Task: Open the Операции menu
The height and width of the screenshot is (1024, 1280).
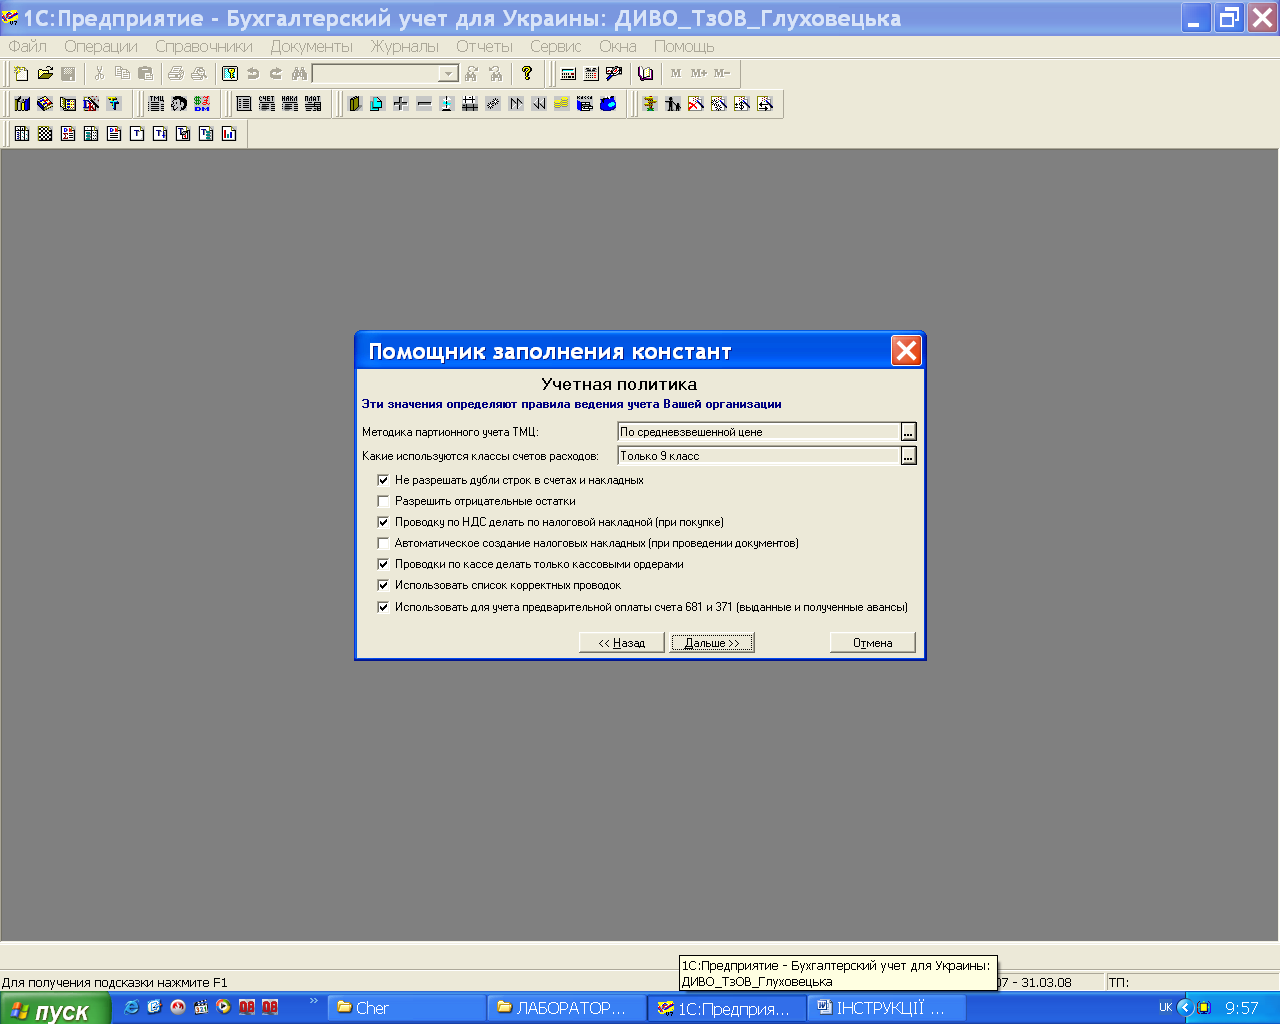Action: coord(101,46)
